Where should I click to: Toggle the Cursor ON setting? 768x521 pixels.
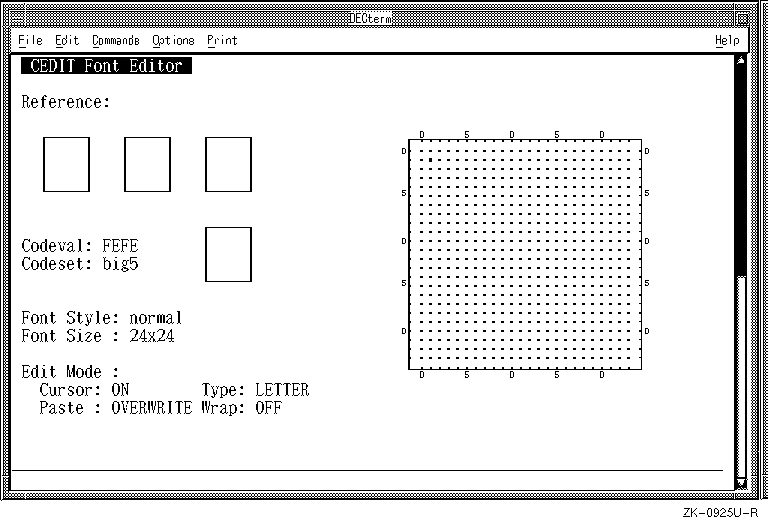[121, 390]
